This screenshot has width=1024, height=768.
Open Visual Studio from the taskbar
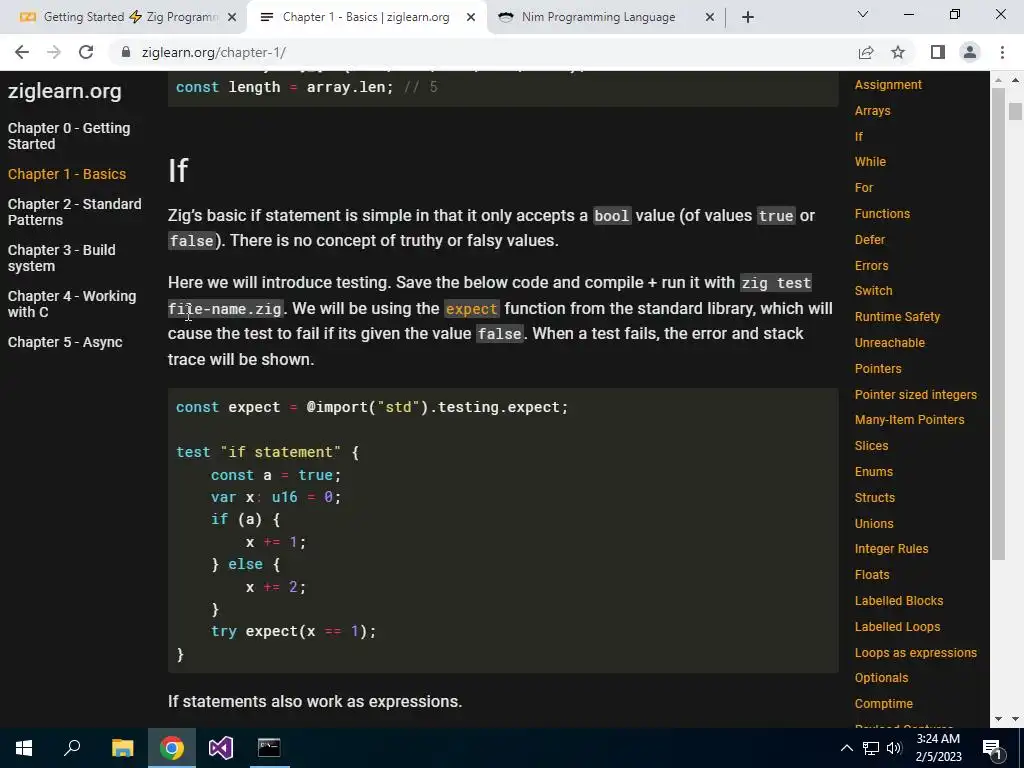tap(220, 748)
